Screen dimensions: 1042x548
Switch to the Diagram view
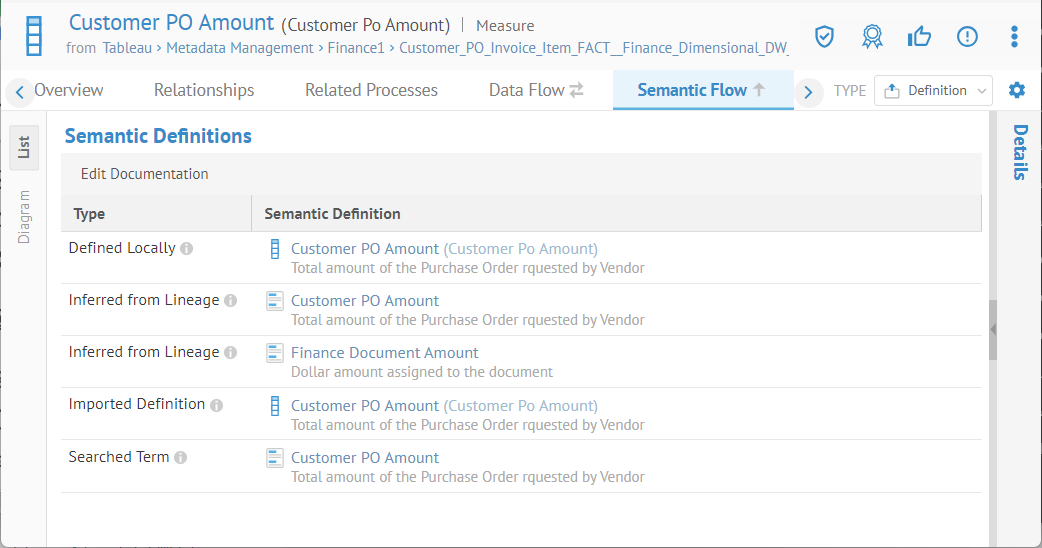24,216
